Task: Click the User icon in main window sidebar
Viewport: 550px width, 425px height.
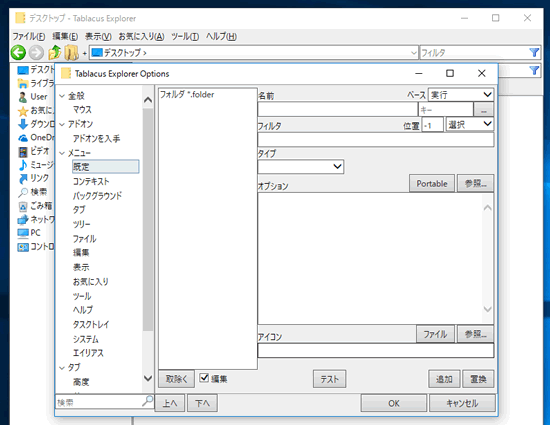Action: click(x=22, y=97)
